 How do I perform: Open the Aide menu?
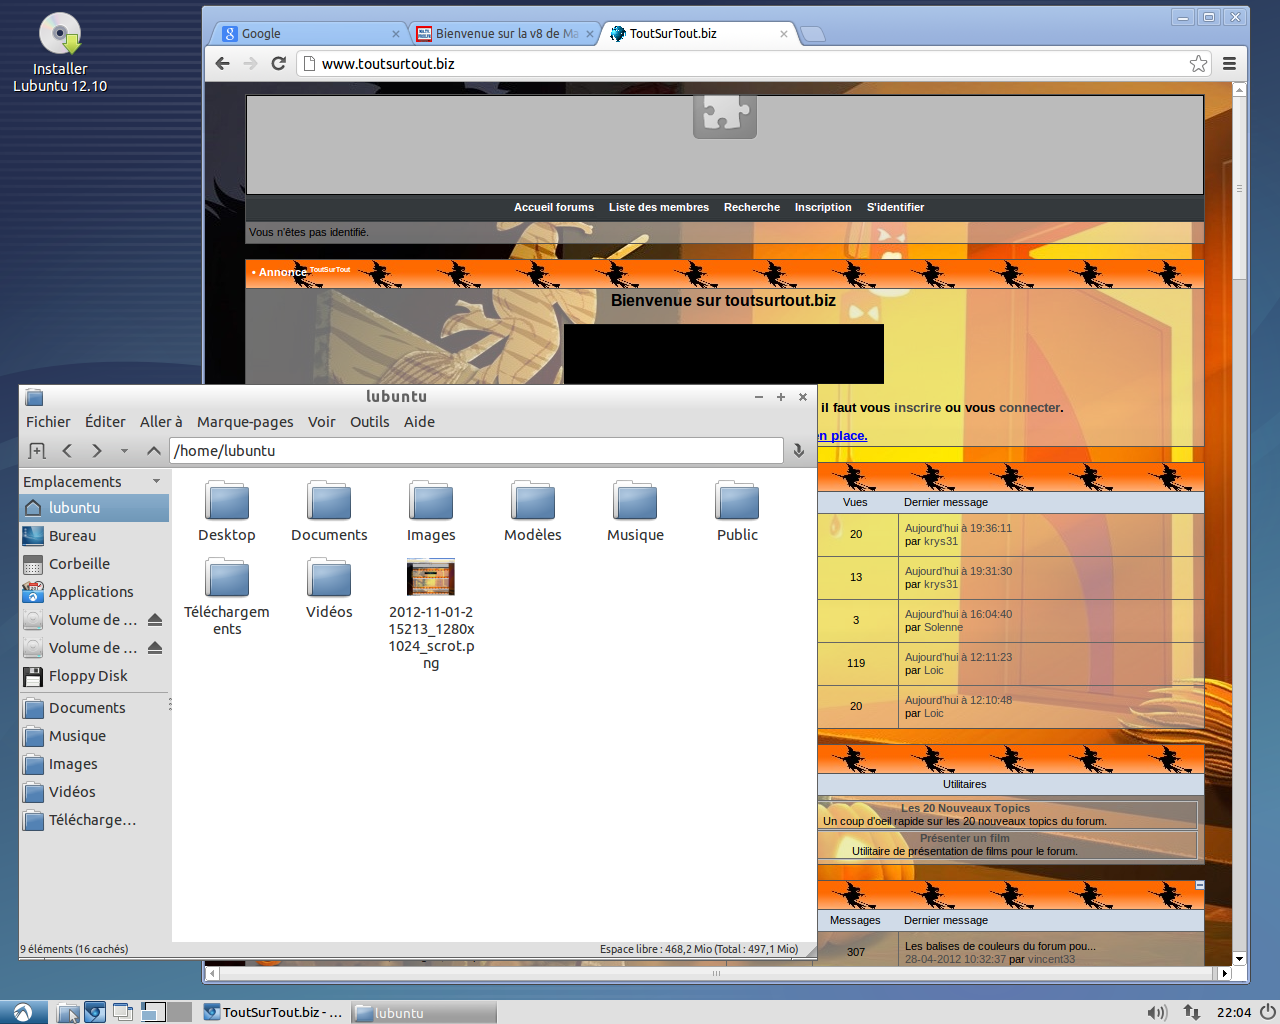(x=419, y=422)
